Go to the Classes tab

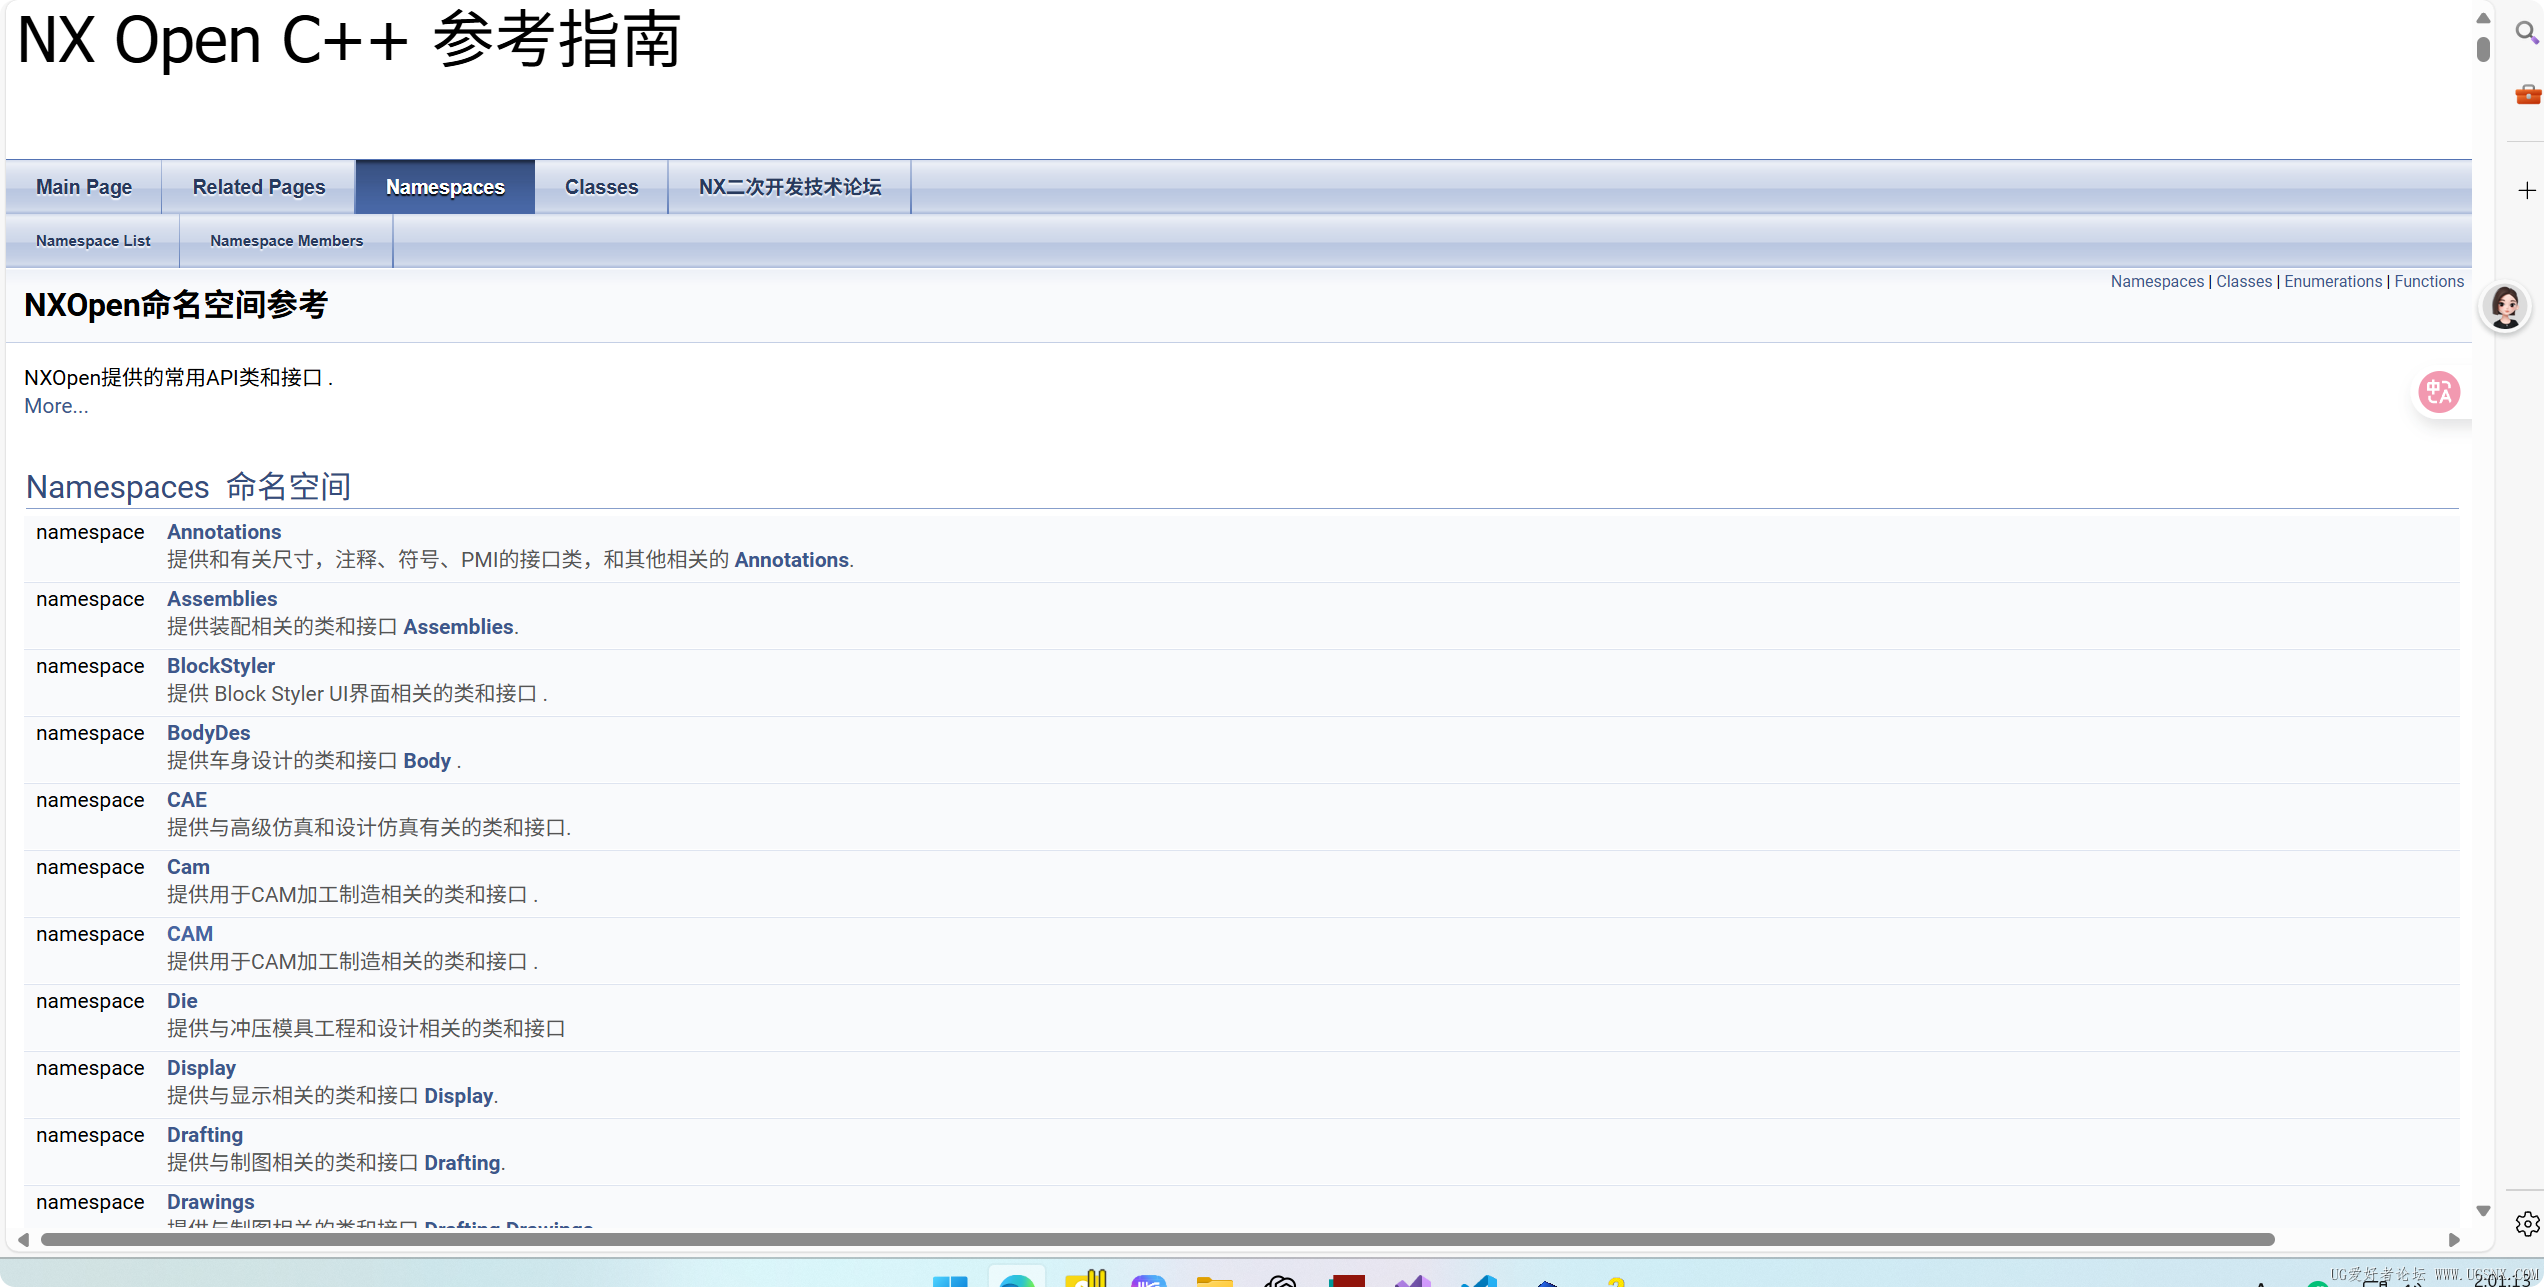pos(601,187)
